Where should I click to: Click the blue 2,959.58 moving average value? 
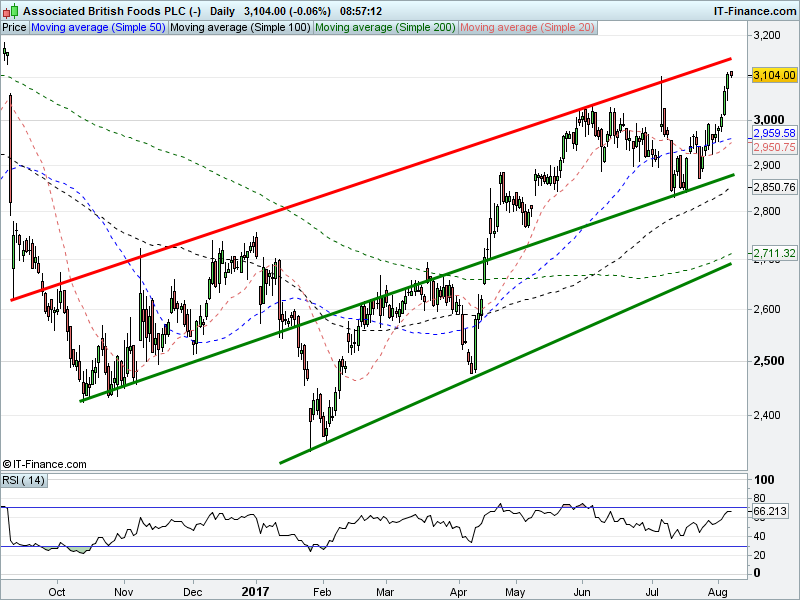tap(774, 133)
